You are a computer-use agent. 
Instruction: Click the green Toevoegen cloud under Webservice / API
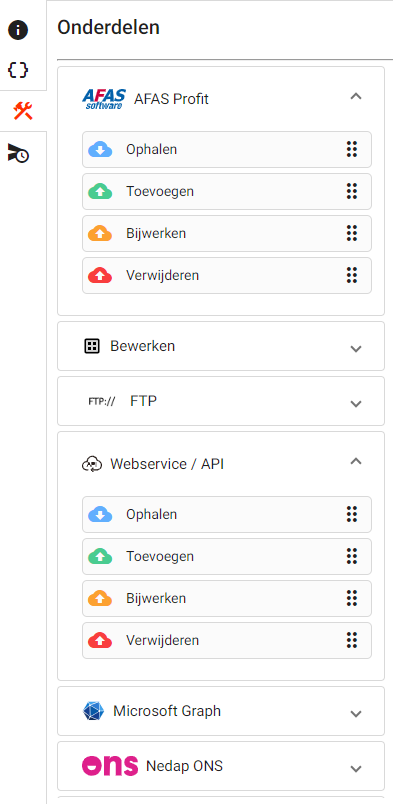(x=100, y=556)
